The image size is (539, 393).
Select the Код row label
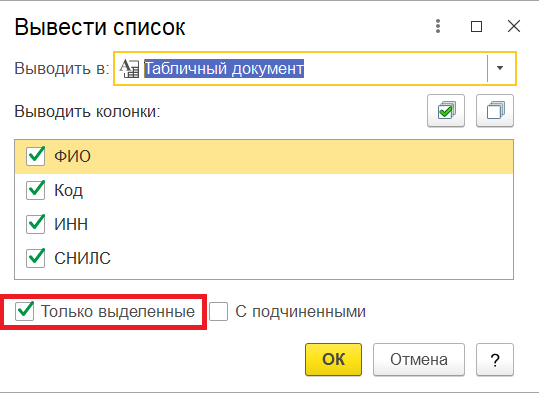point(68,190)
